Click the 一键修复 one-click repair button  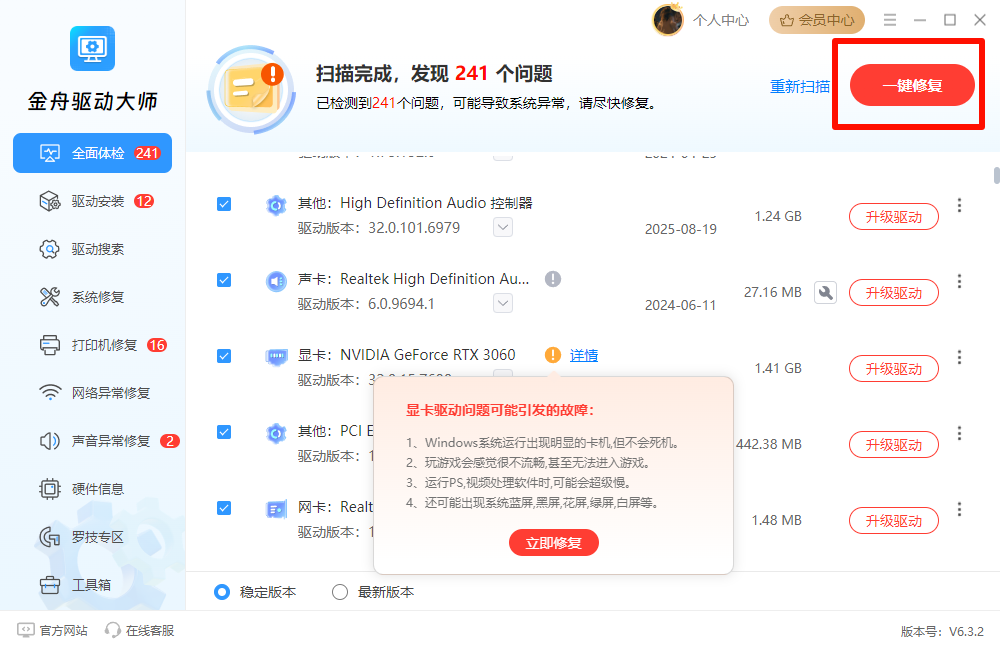912,85
